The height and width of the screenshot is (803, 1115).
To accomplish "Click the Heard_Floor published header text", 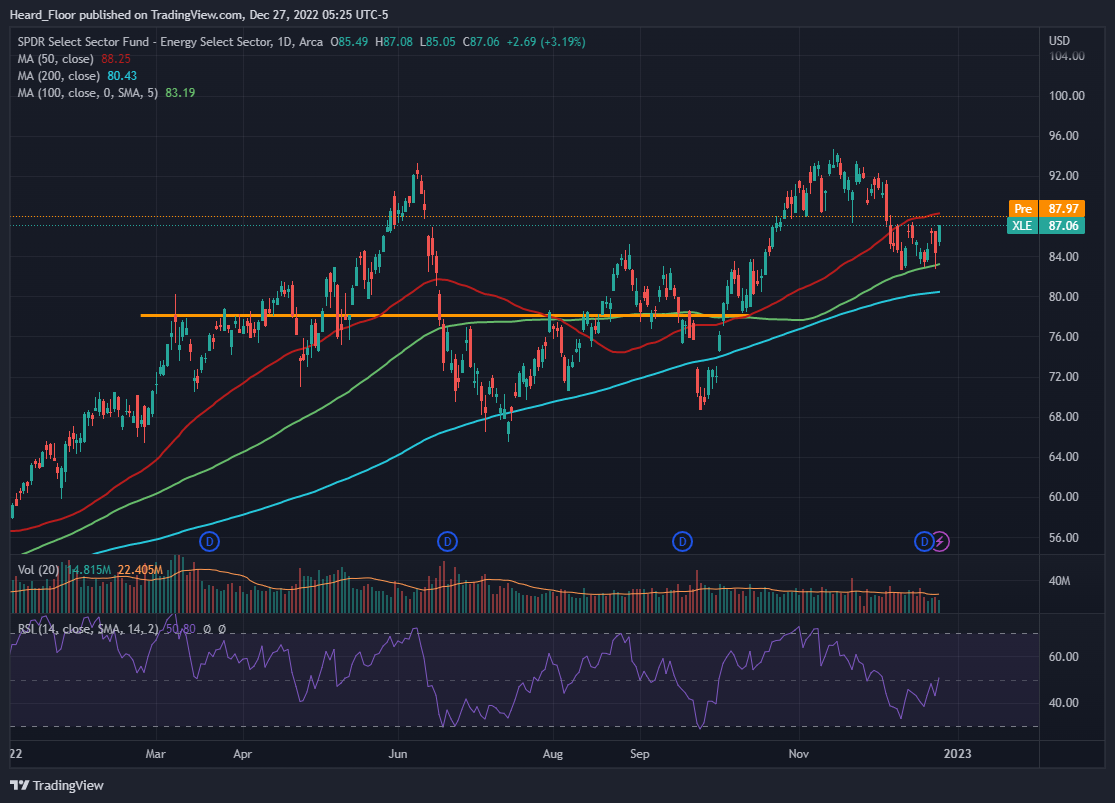I will 199,15.
